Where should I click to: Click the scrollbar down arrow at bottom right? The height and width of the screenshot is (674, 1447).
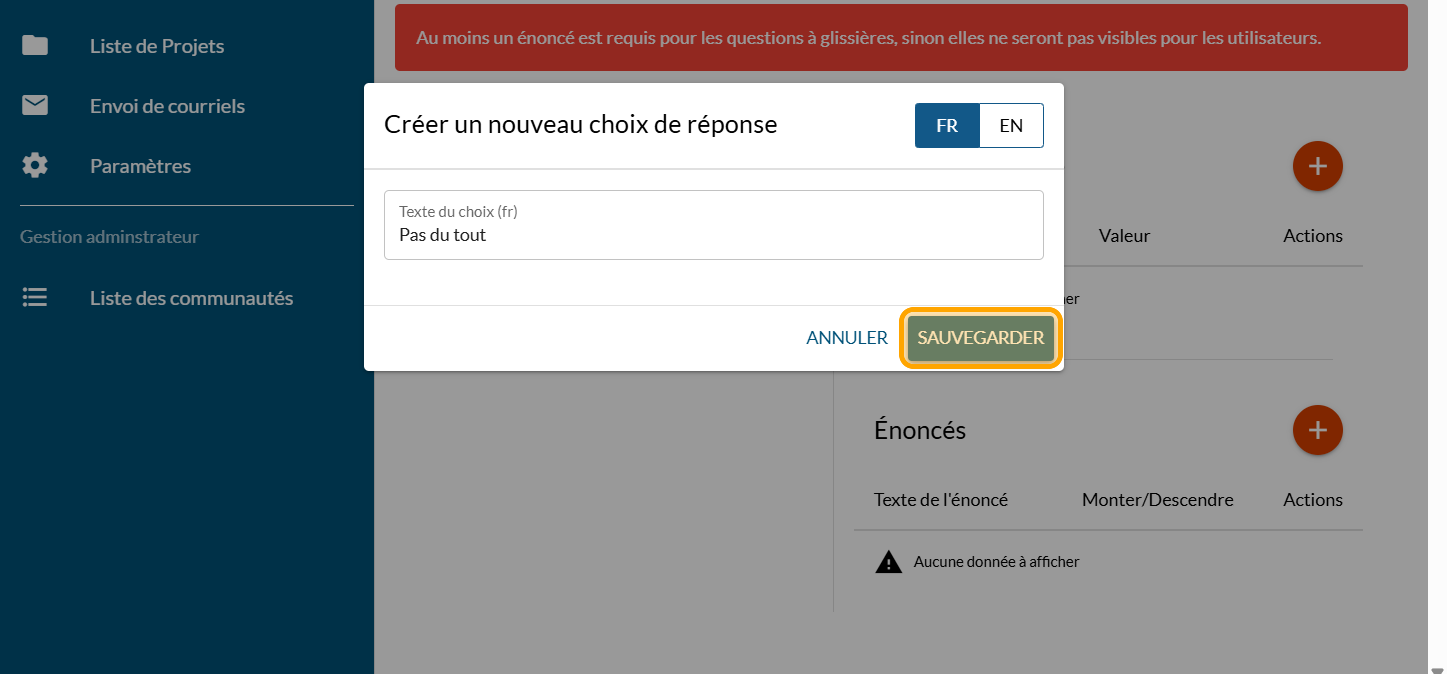point(1437,668)
